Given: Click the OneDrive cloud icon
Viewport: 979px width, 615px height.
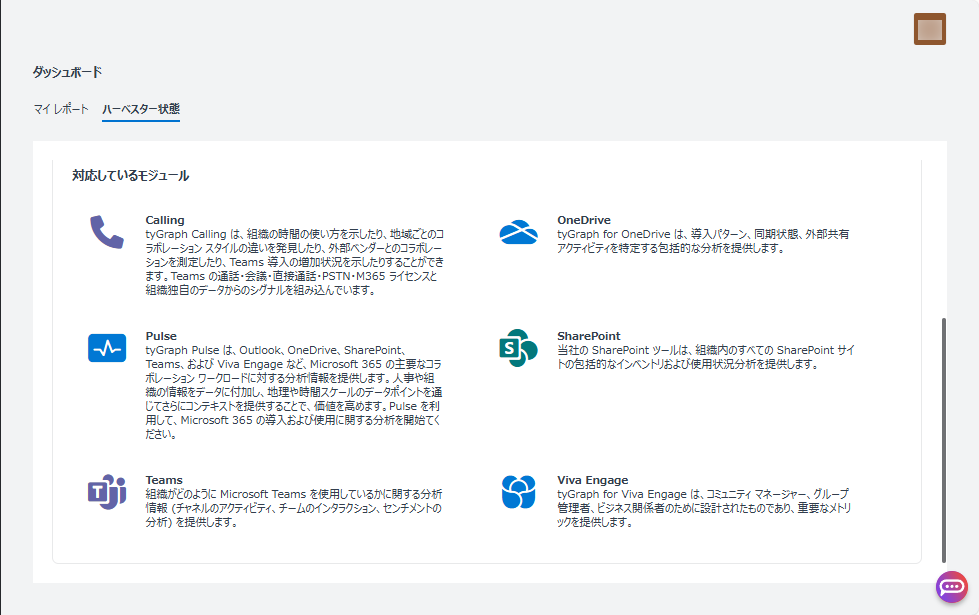Looking at the screenshot, I should pyautogui.click(x=518, y=232).
